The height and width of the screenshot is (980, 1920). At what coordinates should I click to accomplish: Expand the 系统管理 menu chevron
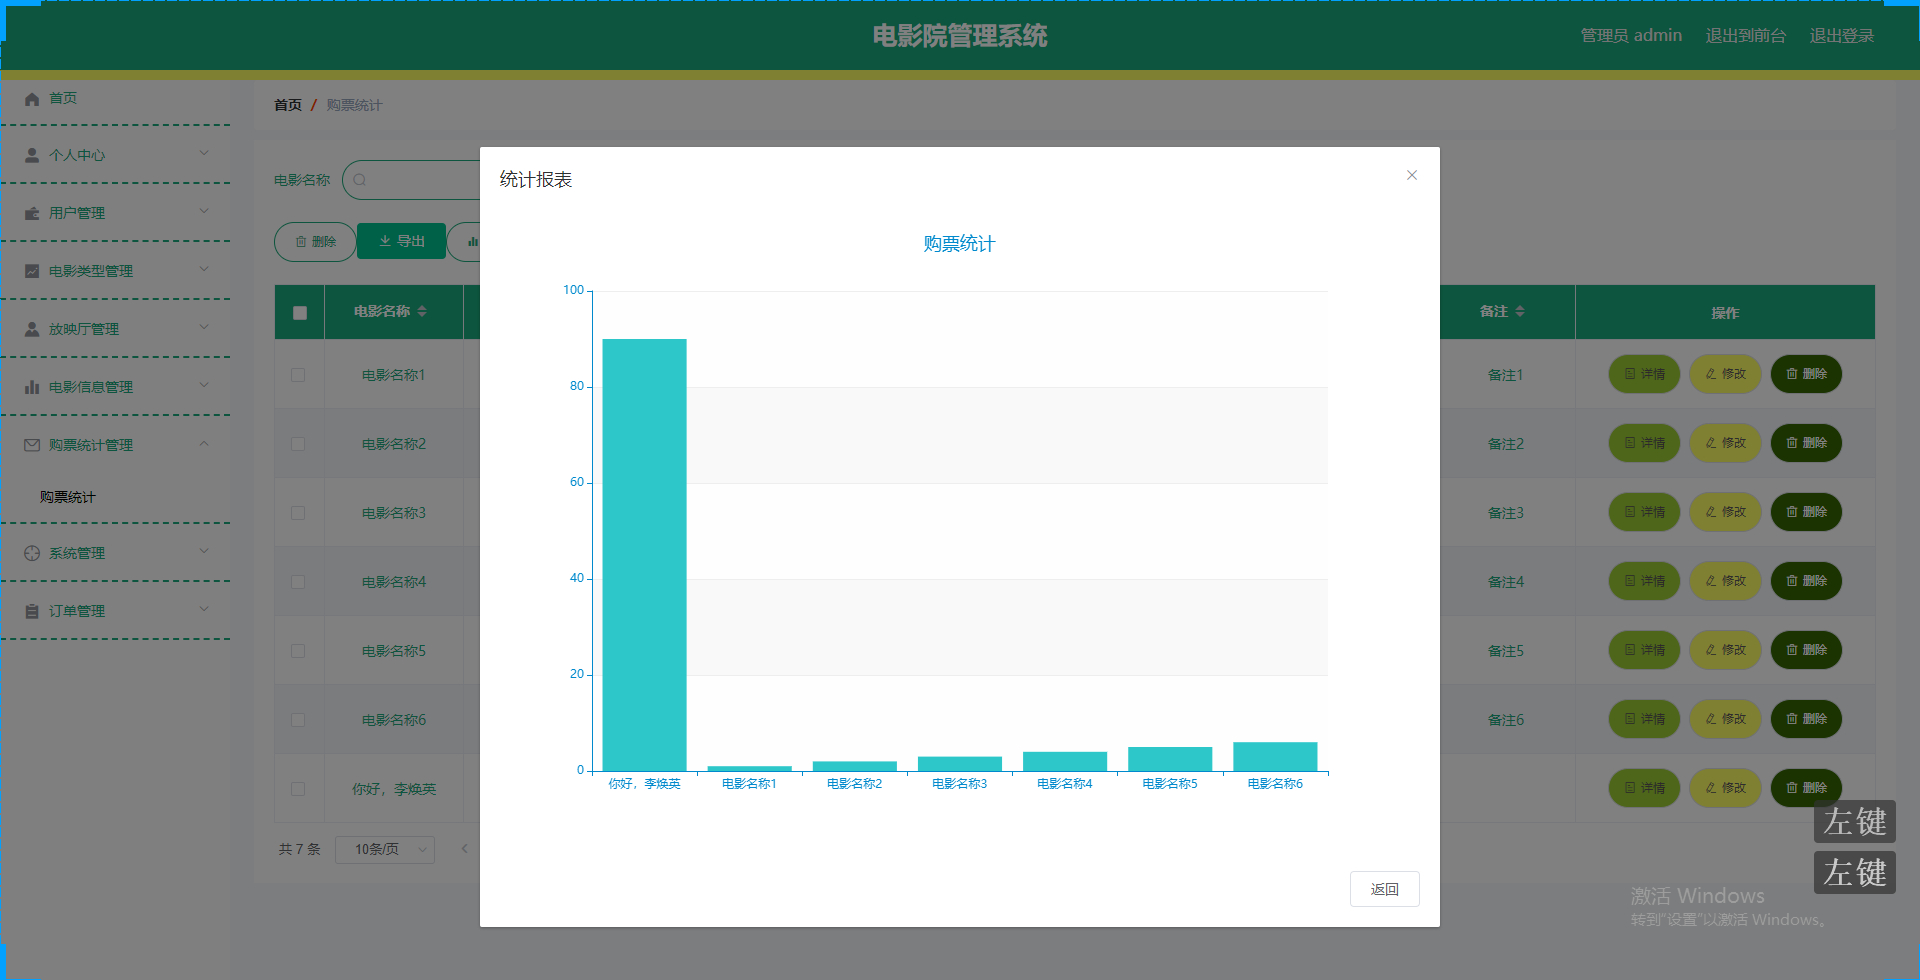click(204, 551)
